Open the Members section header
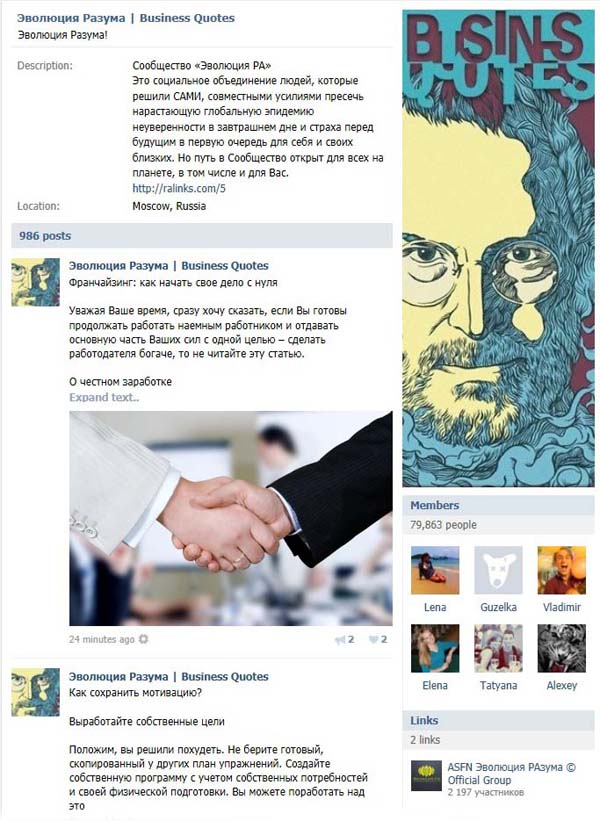Screen dimensions: 600x821 pyautogui.click(x=498, y=505)
